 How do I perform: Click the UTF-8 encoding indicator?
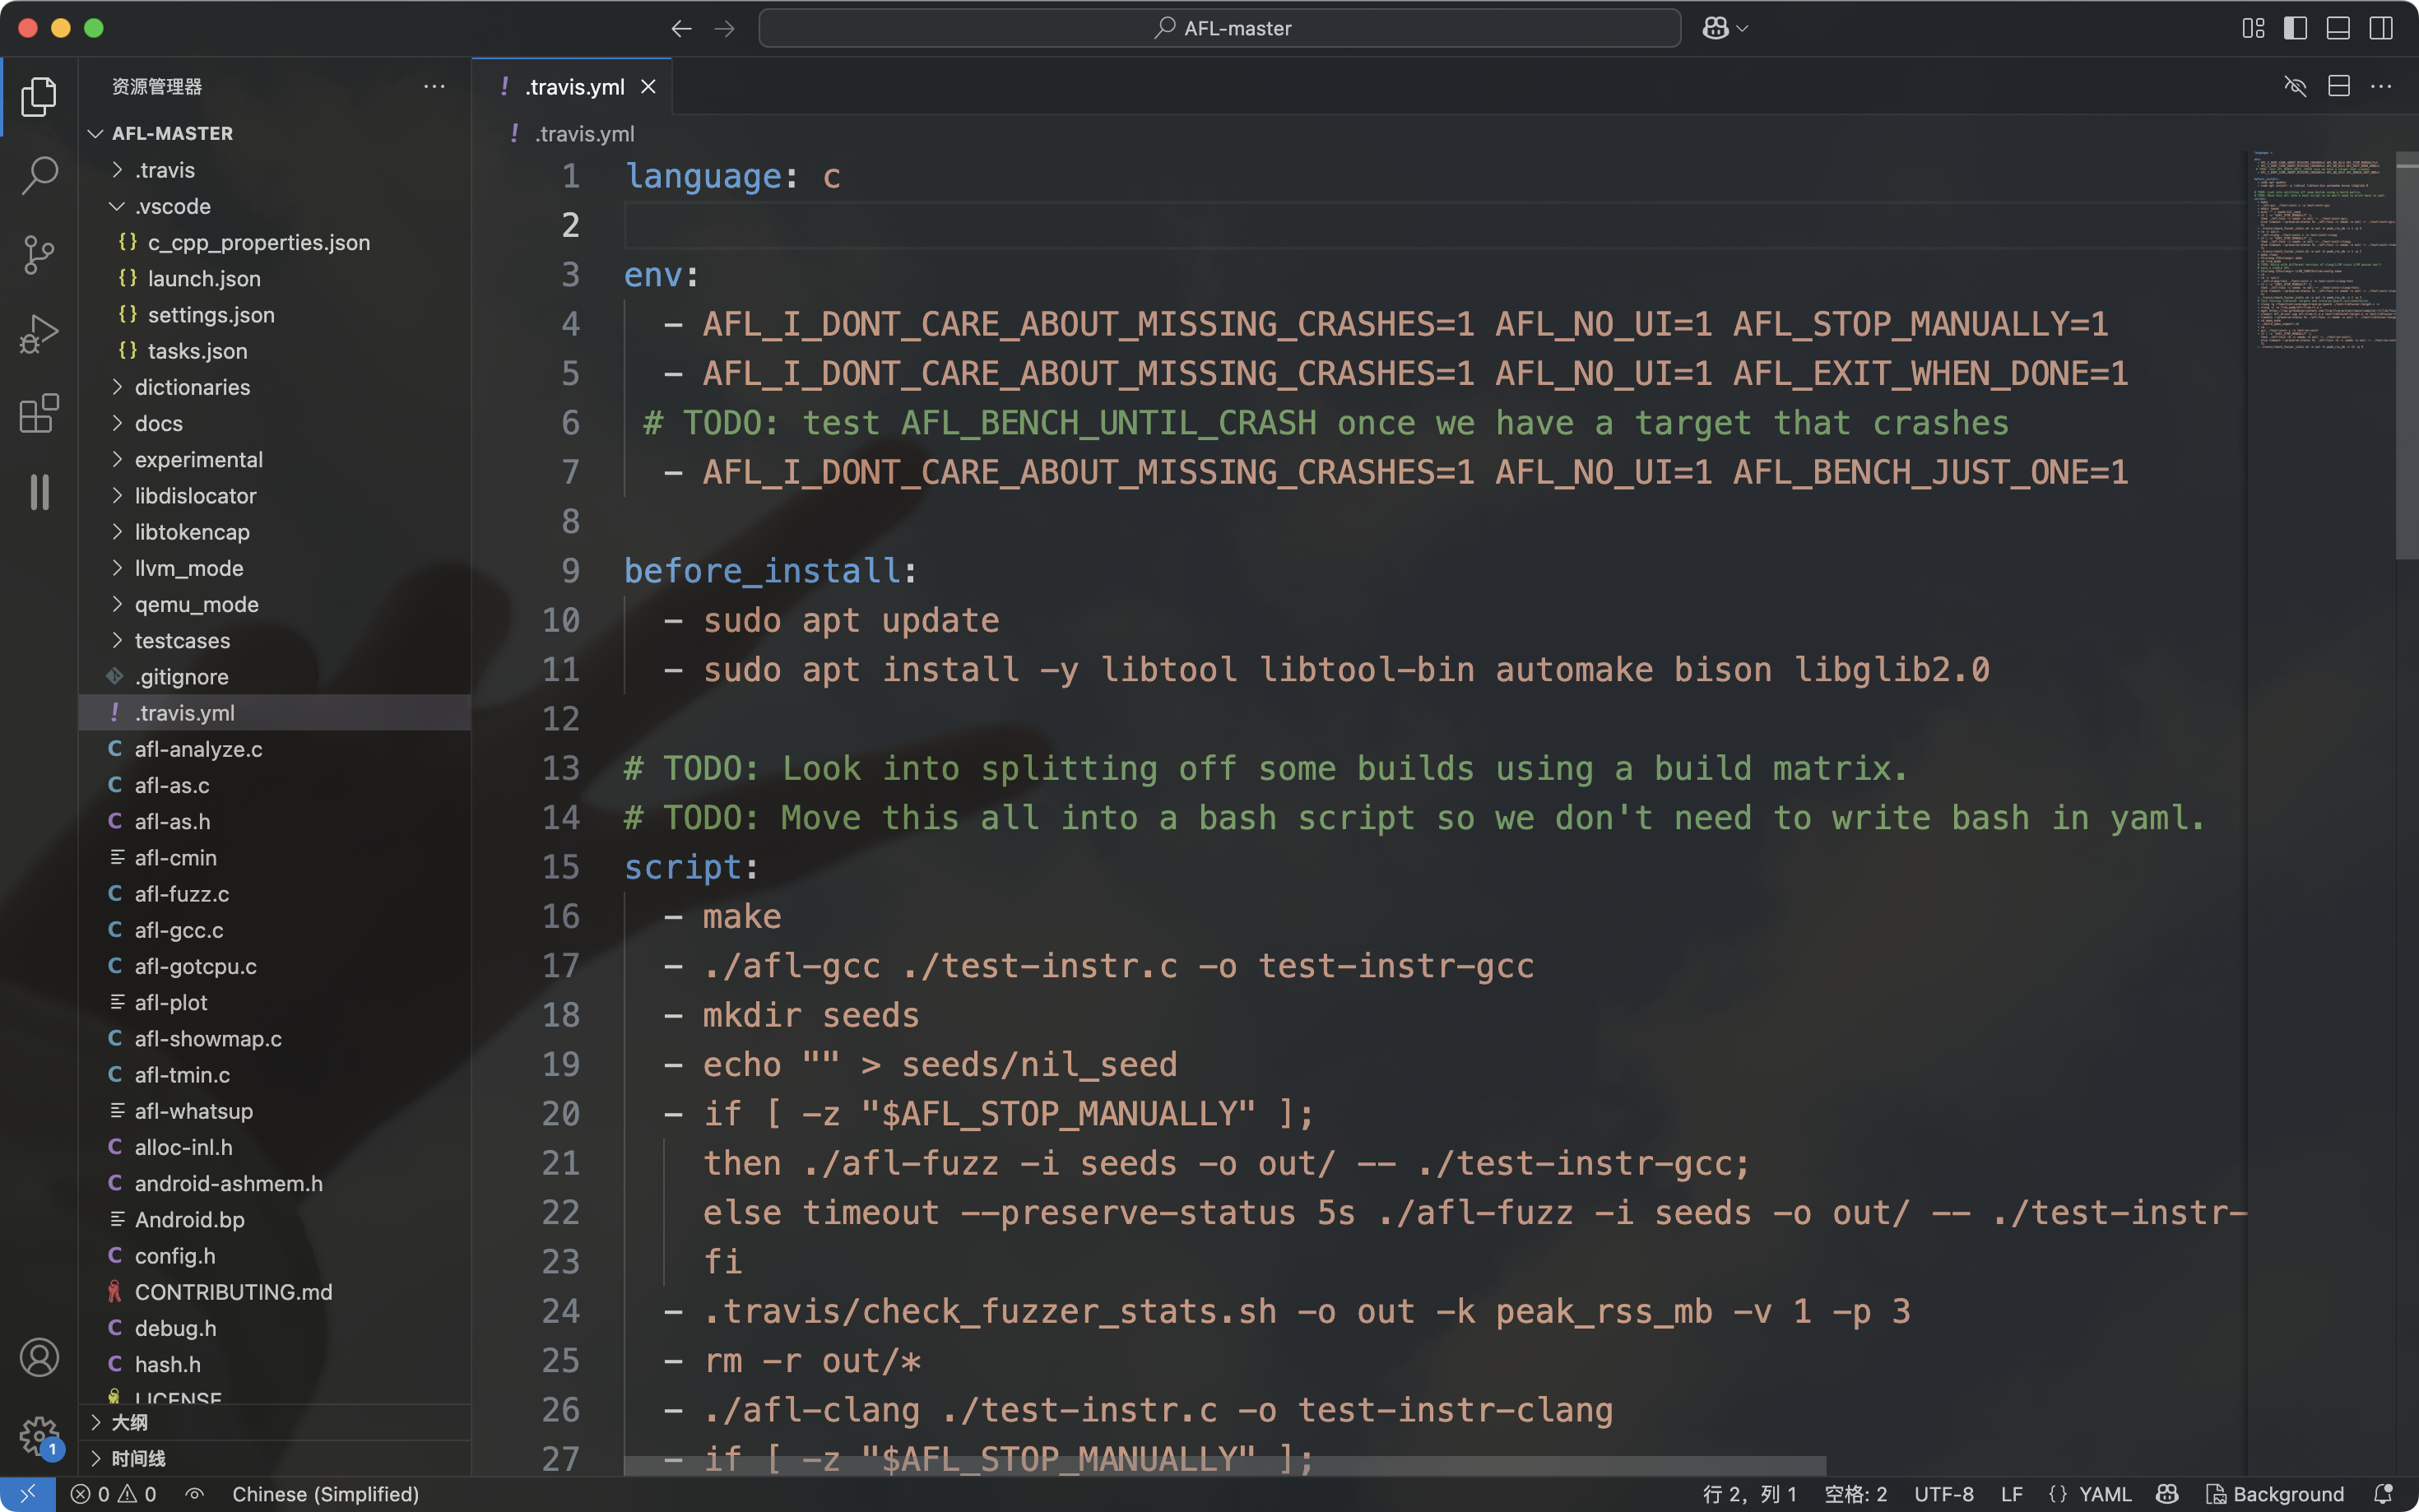pyautogui.click(x=1943, y=1494)
